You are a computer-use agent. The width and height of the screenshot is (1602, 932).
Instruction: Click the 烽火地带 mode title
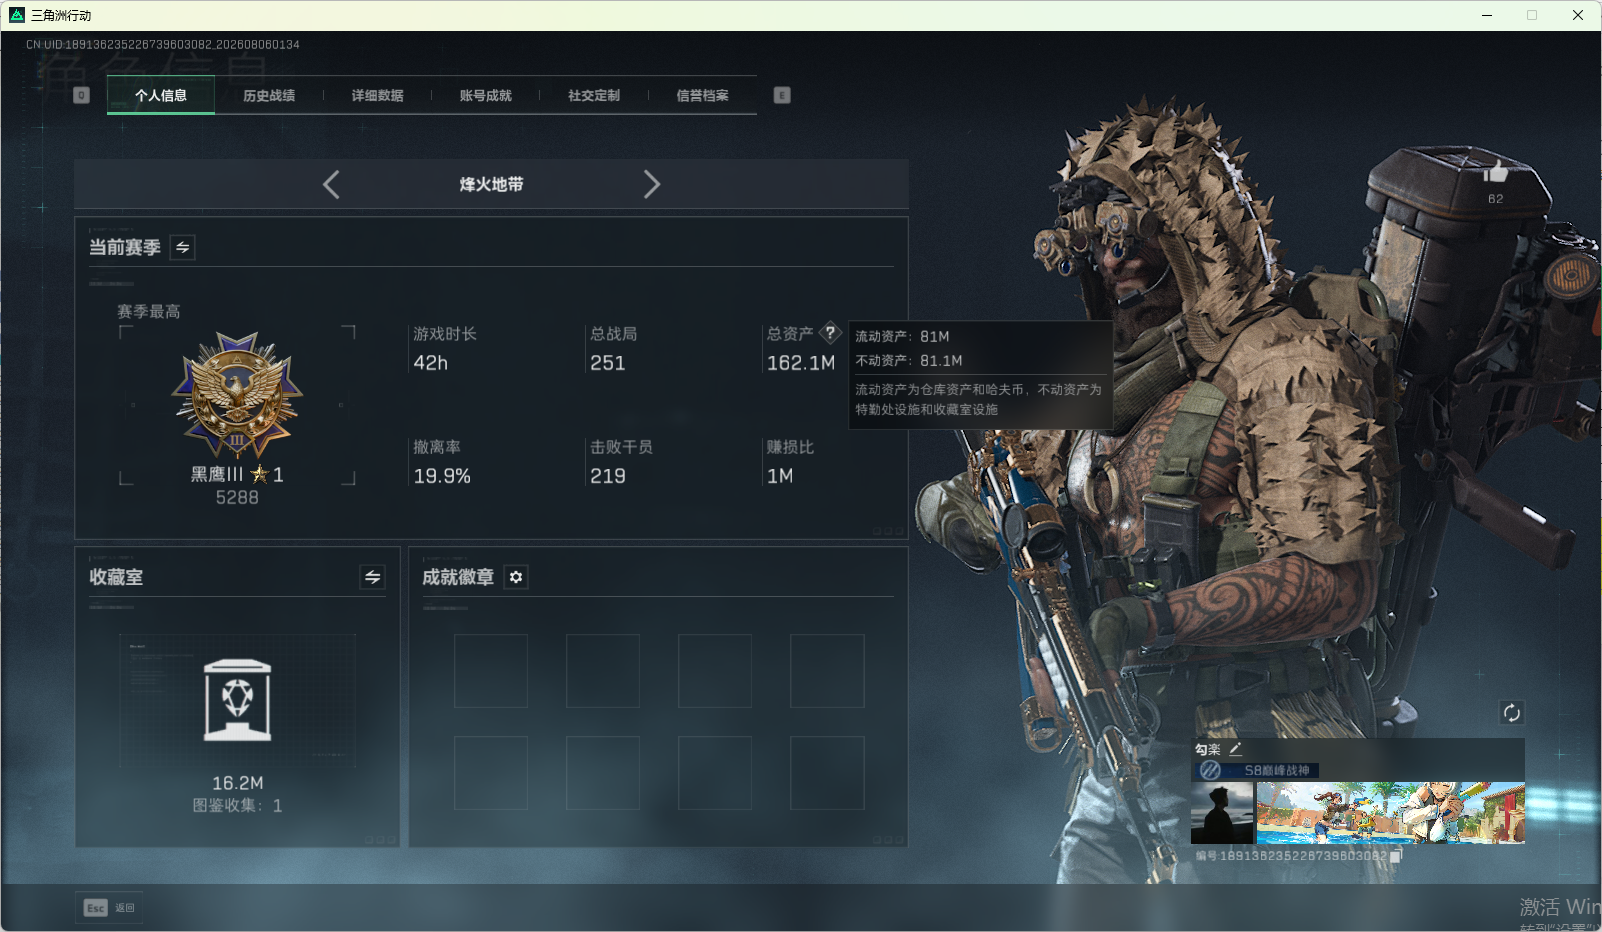click(491, 184)
